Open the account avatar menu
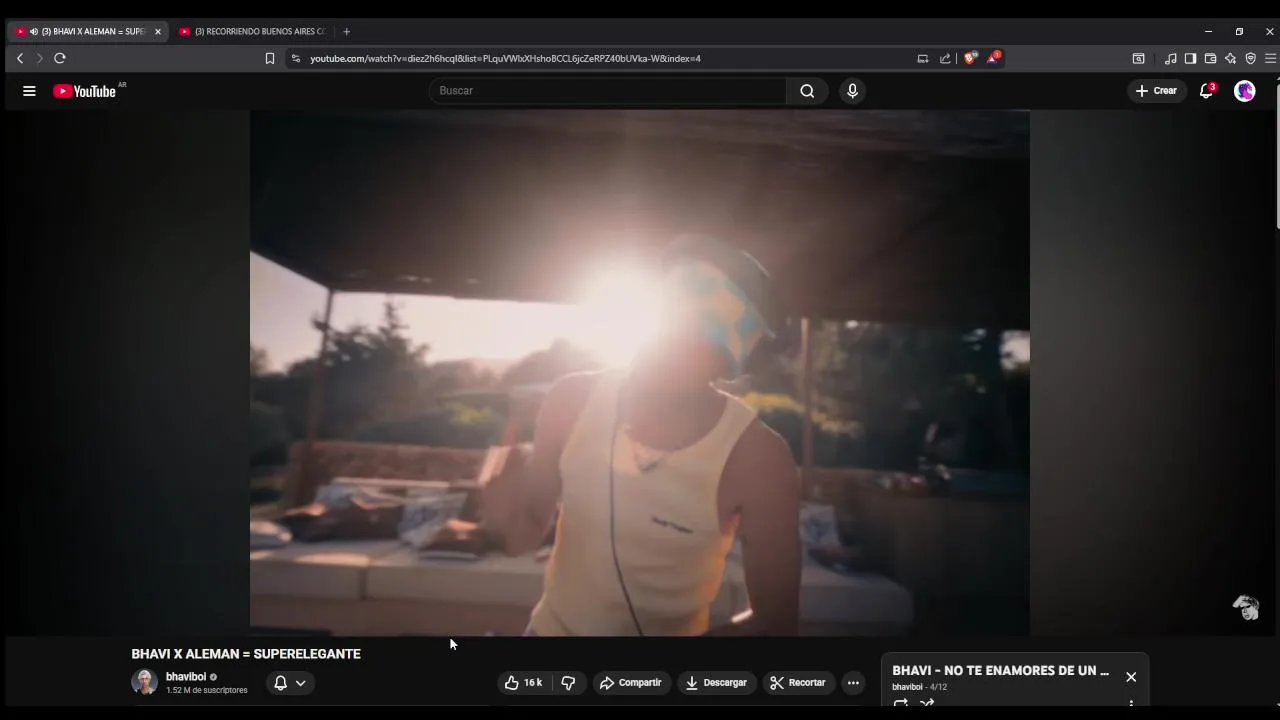Image resolution: width=1280 pixels, height=720 pixels. [x=1245, y=91]
